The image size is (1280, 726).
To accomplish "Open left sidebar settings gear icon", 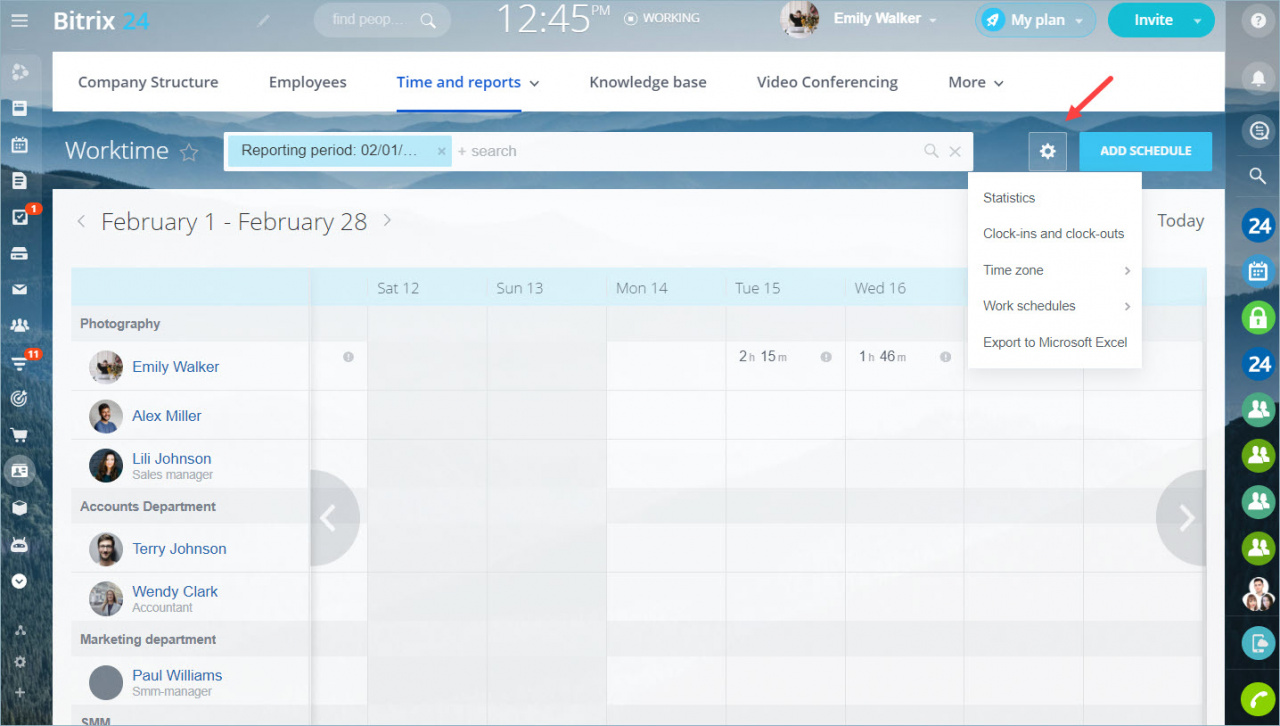I will pyautogui.click(x=19, y=662).
